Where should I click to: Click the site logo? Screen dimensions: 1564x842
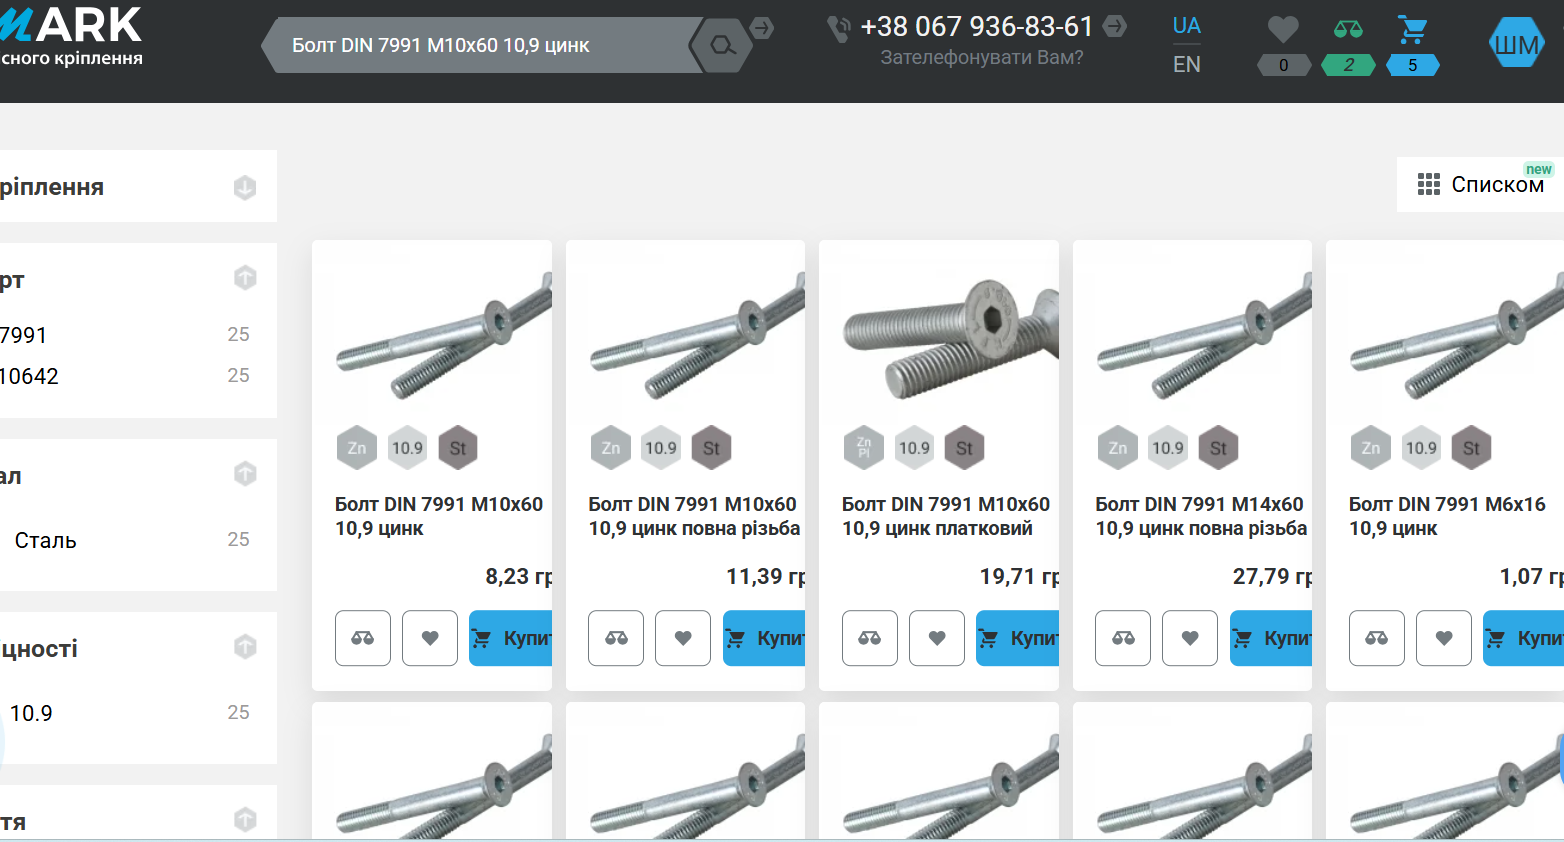tap(71, 36)
